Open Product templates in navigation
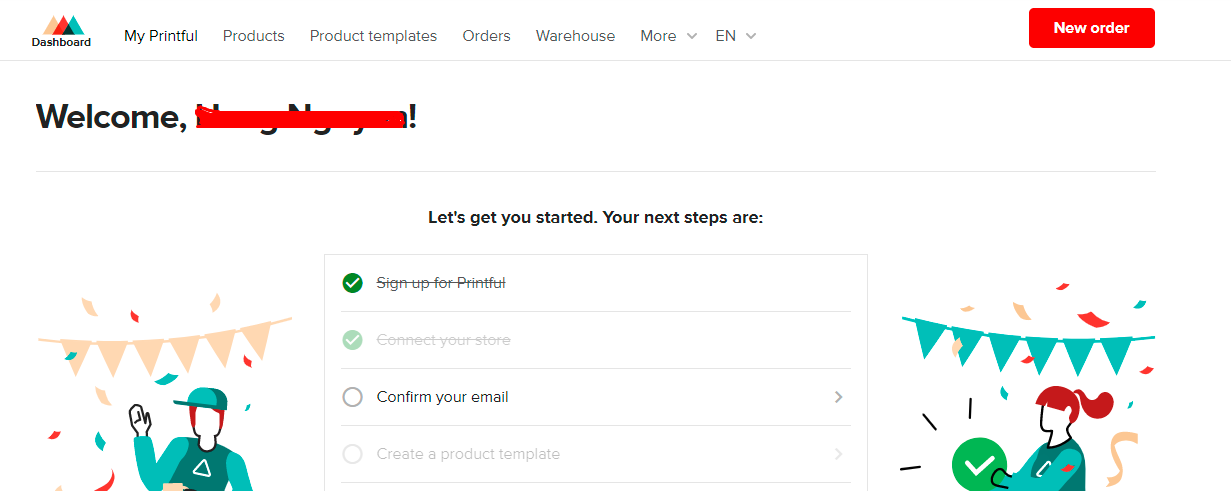The image size is (1231, 491). coord(373,36)
